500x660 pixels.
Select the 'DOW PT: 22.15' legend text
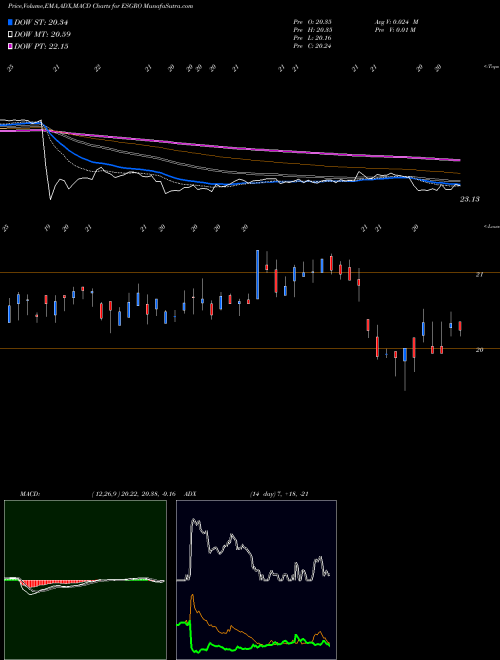41,46
